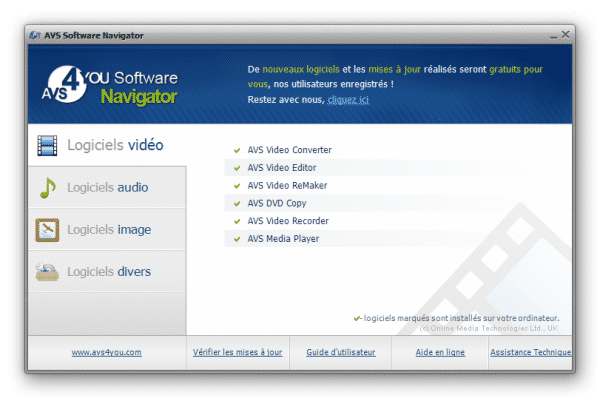
Task: Click the 'AVS Software Navigator' title text
Action: point(94,36)
